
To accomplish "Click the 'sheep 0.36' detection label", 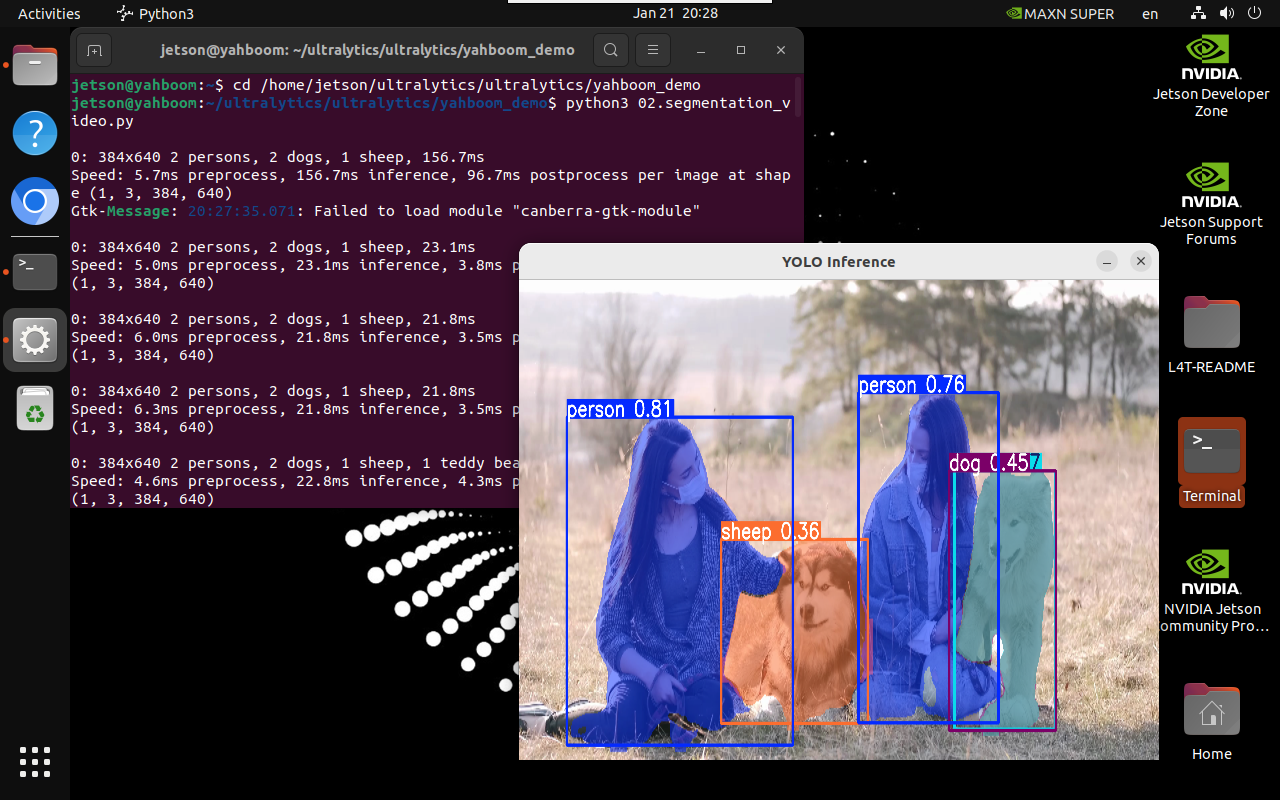I will [770, 531].
